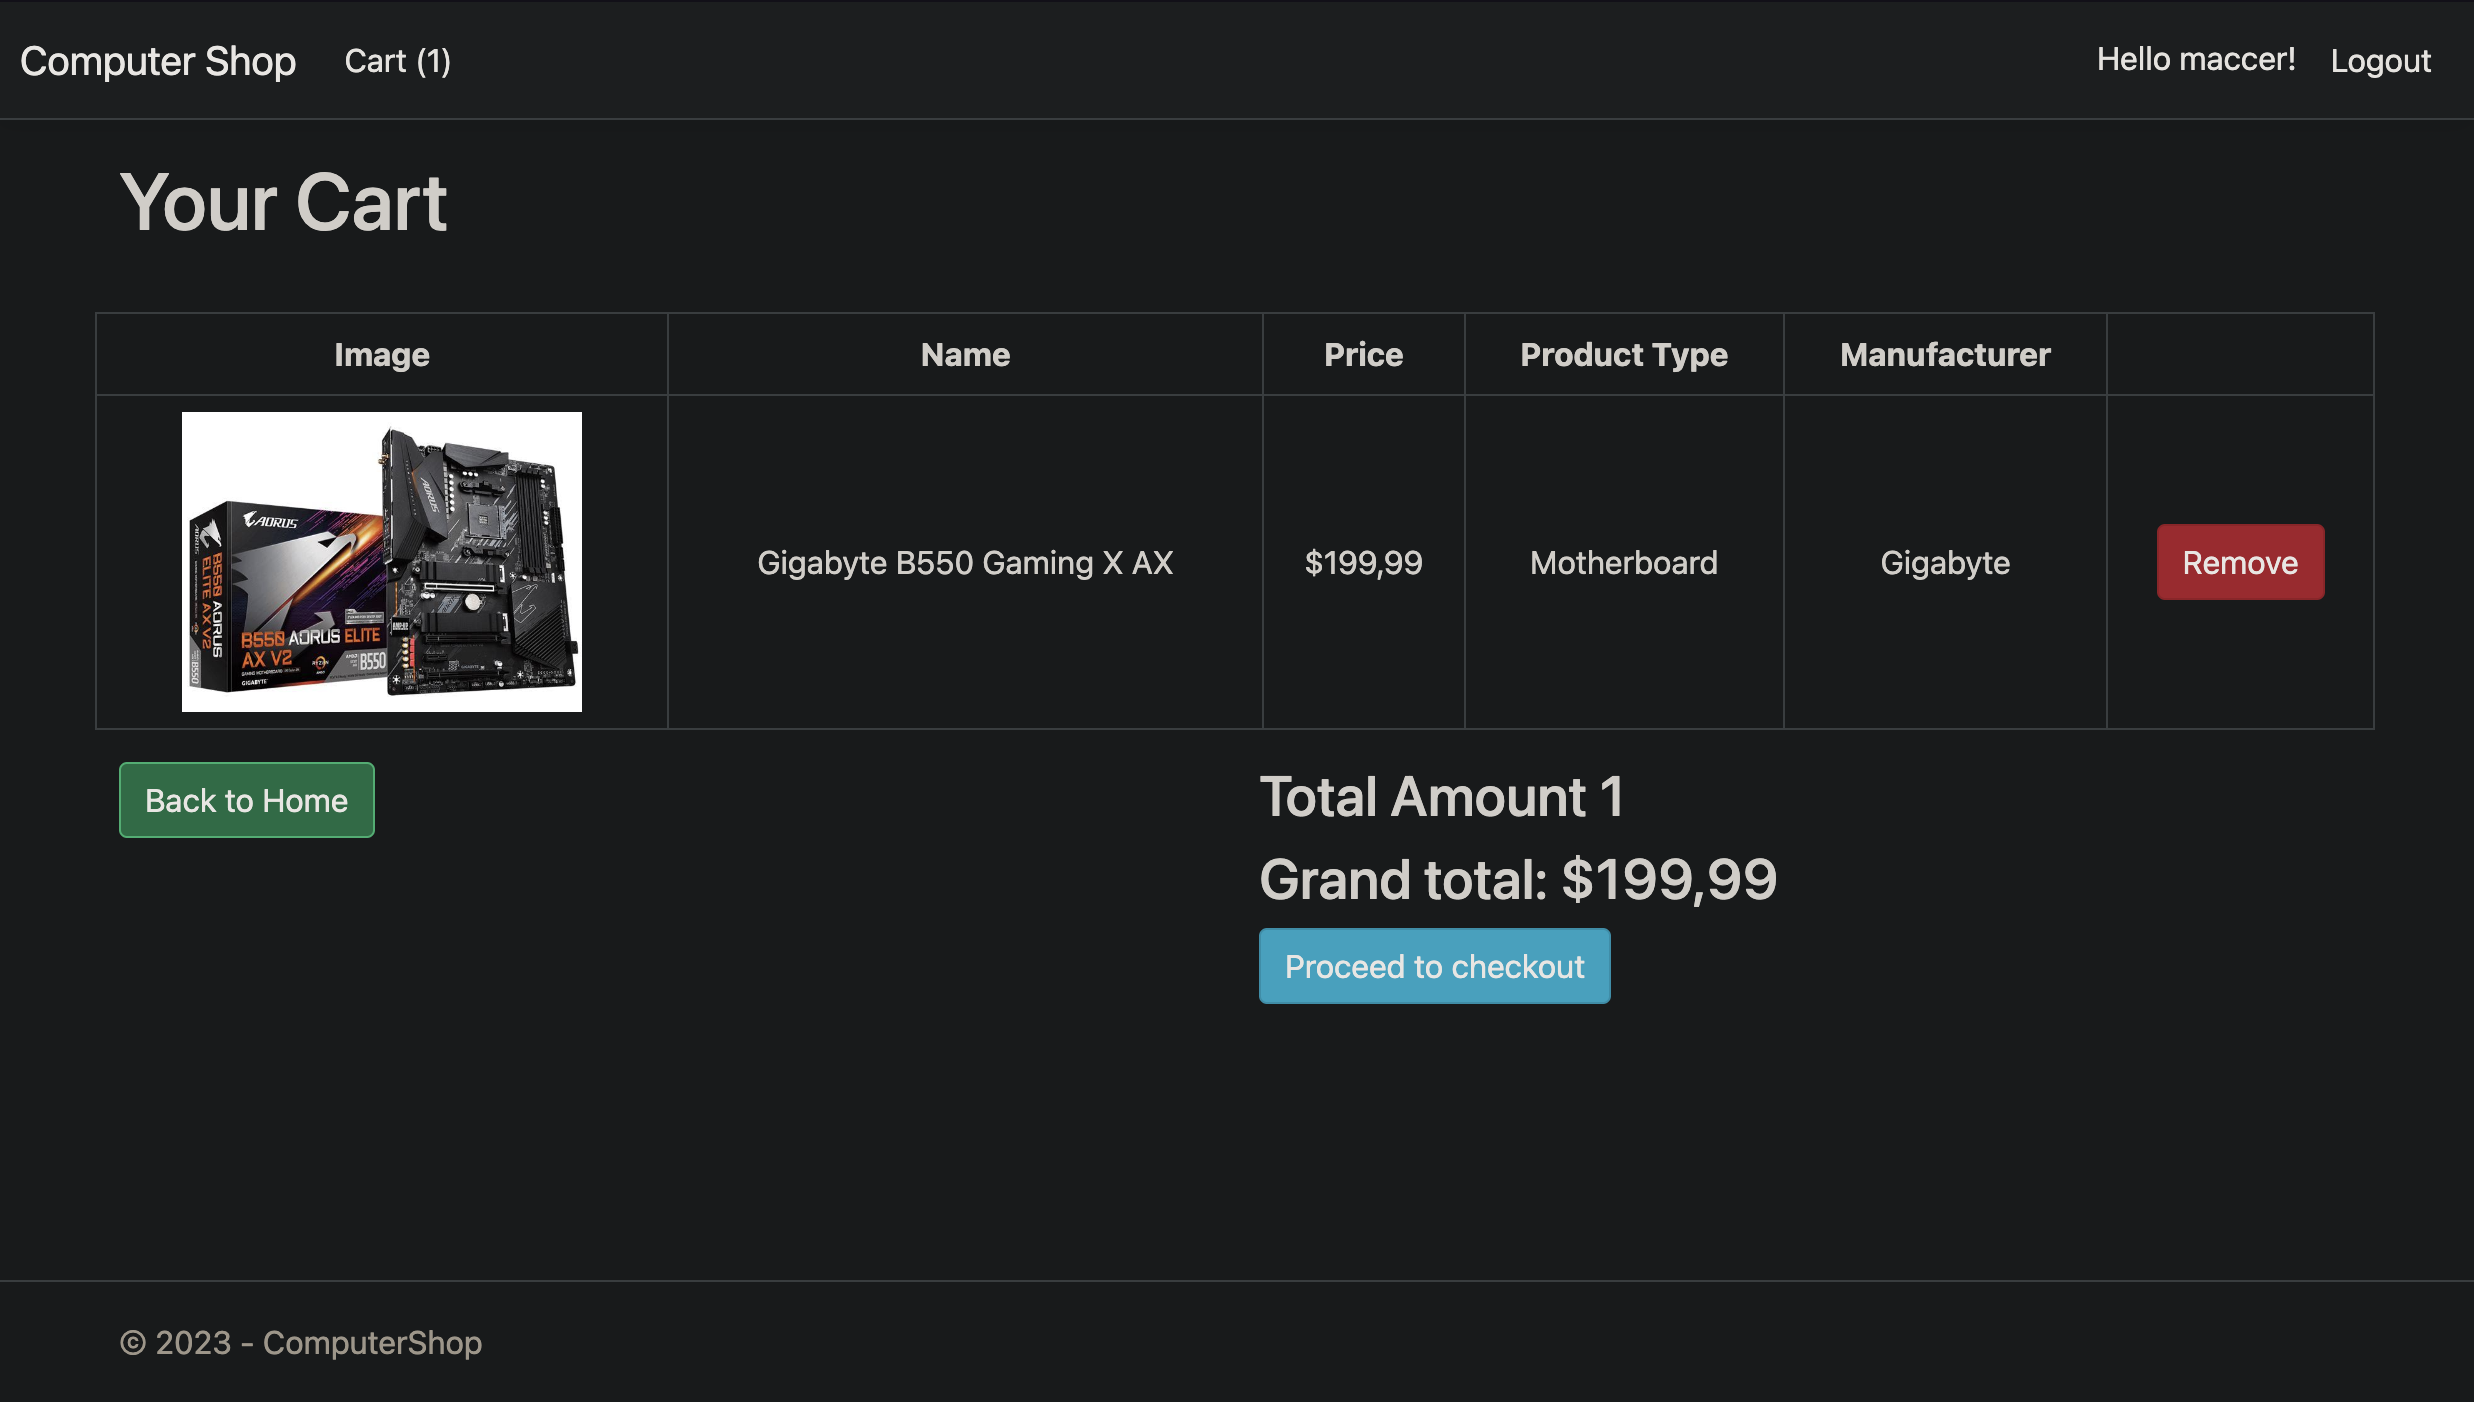Click the Gigabyte manufacturer cell

(1944, 562)
